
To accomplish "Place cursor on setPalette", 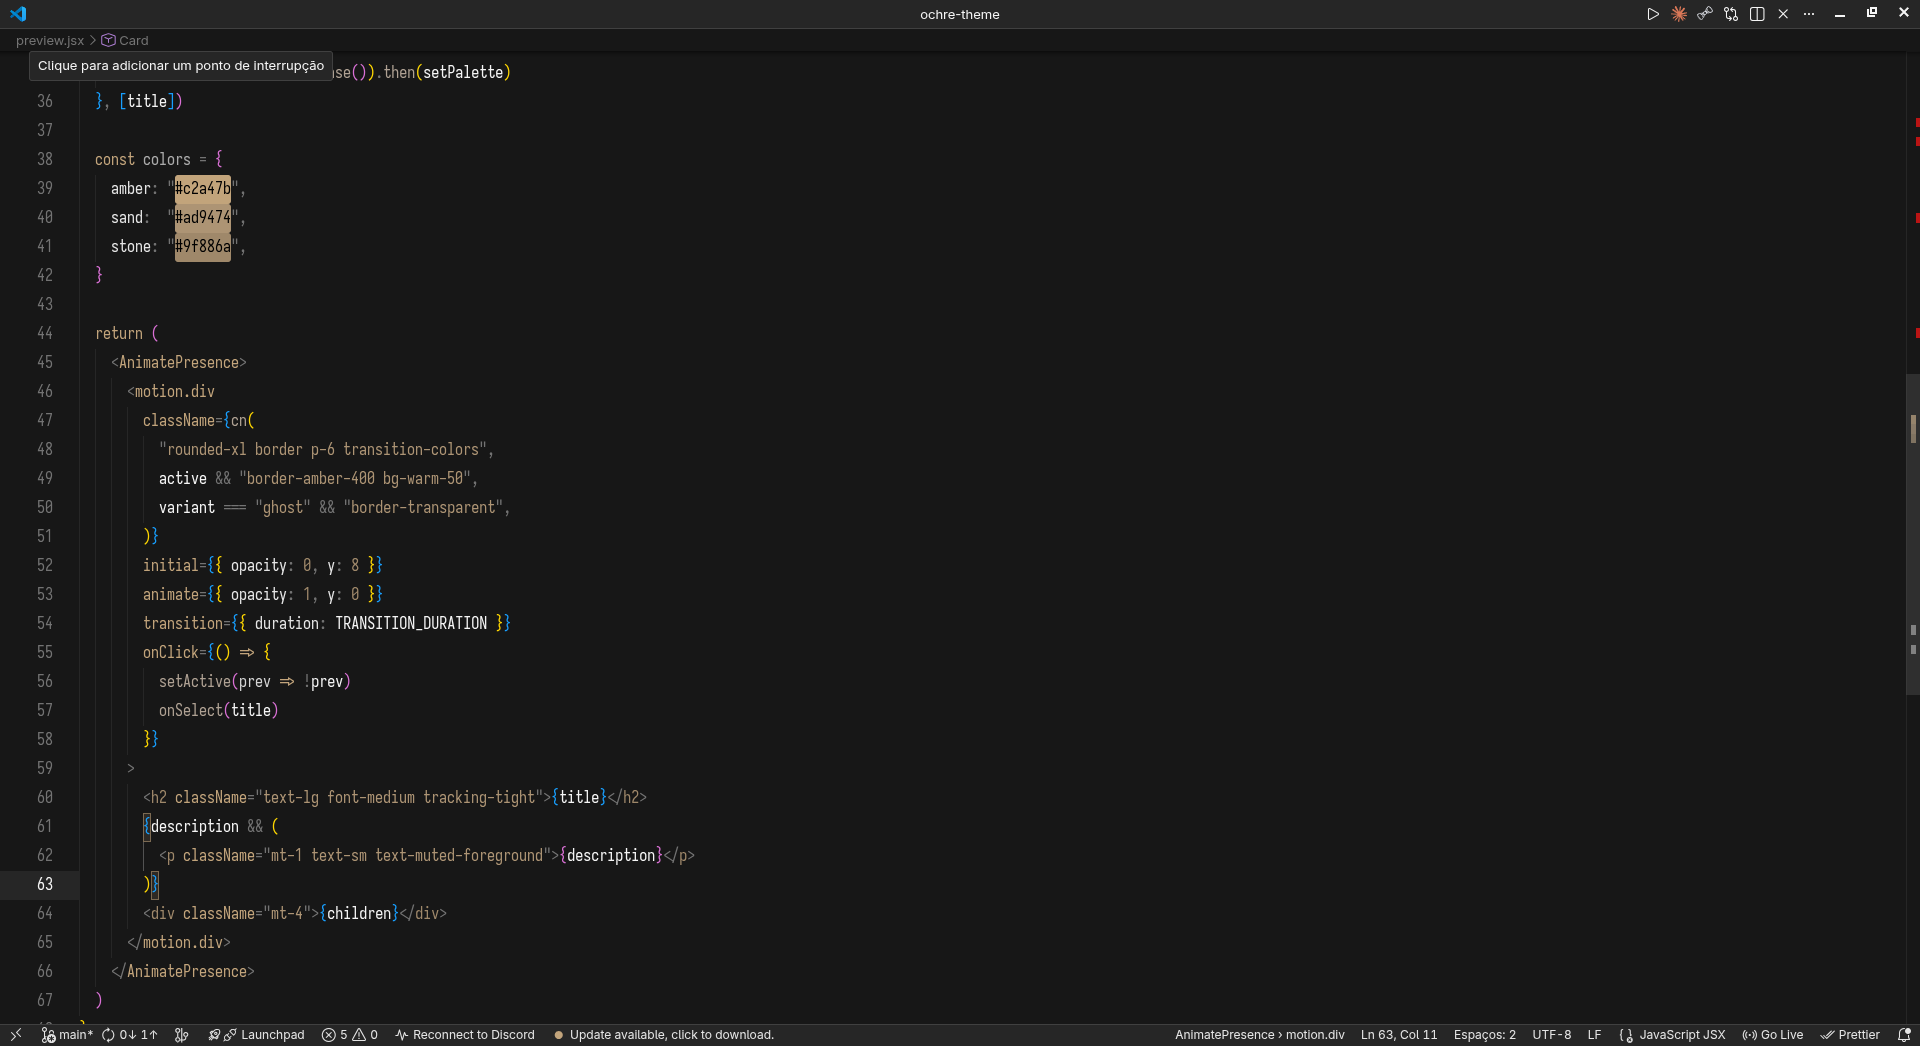I will pyautogui.click(x=463, y=72).
